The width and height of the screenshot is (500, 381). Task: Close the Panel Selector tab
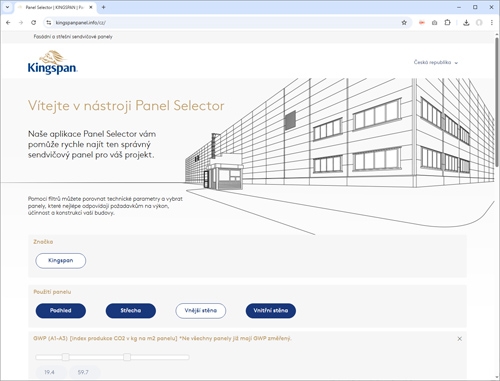91,7
